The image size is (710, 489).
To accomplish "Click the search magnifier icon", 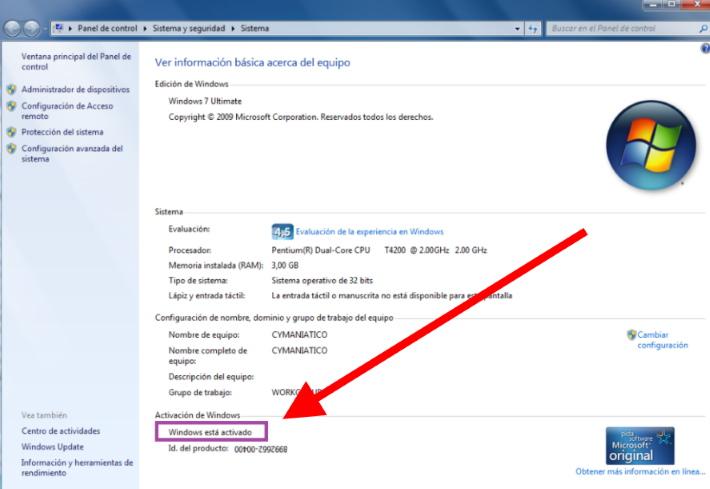I will click(x=703, y=29).
